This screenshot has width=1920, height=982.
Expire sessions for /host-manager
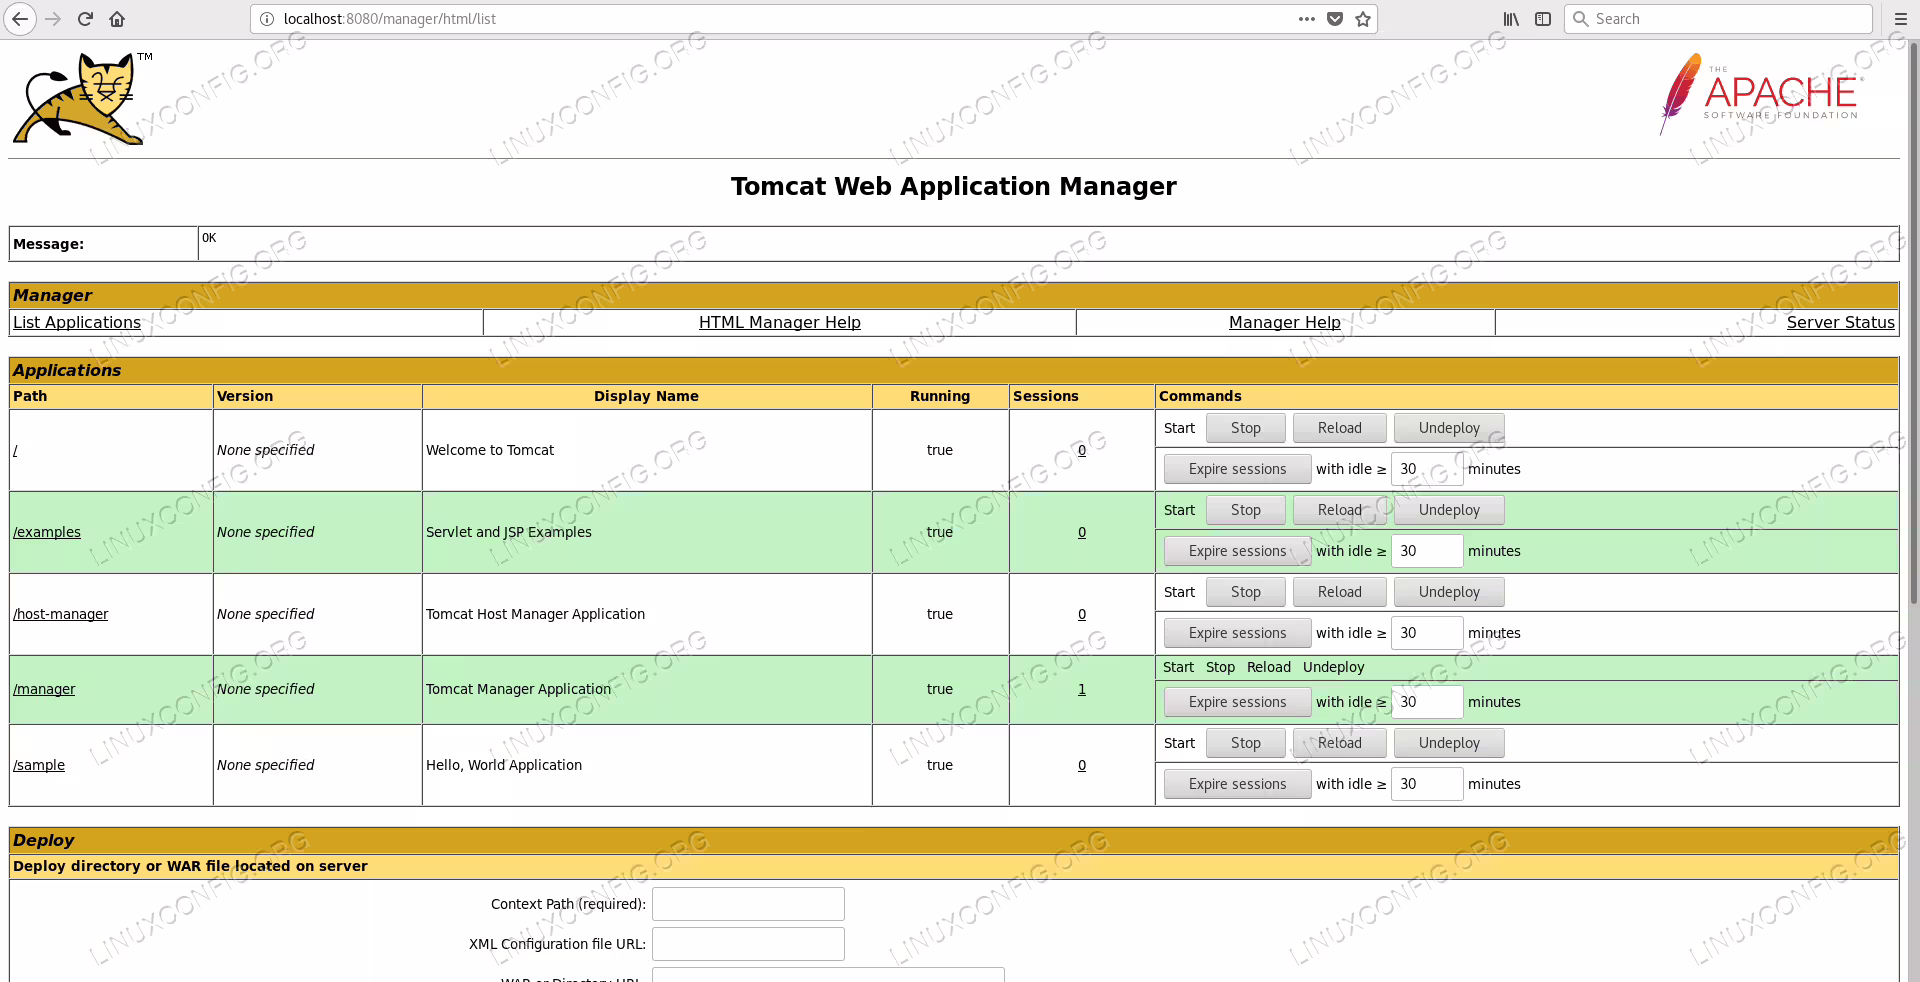(1238, 633)
